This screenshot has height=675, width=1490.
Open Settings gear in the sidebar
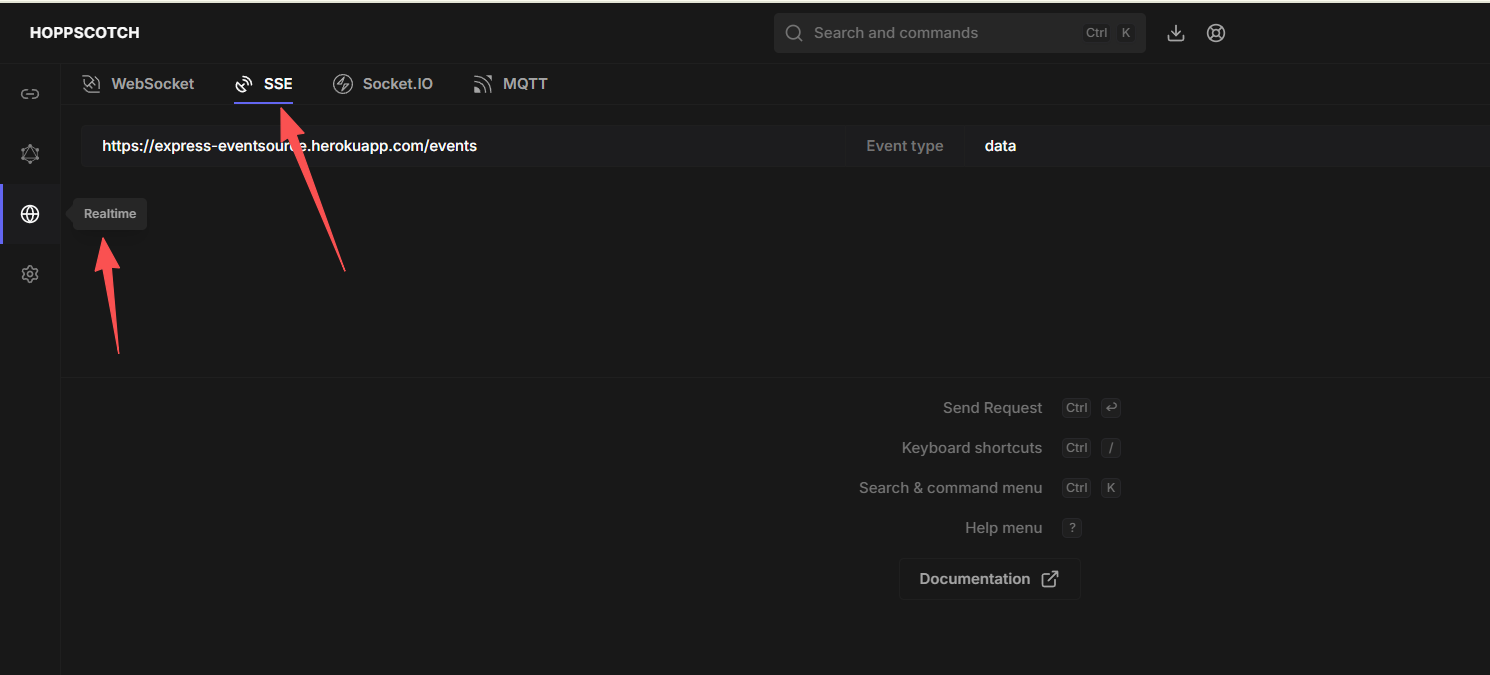[30, 274]
